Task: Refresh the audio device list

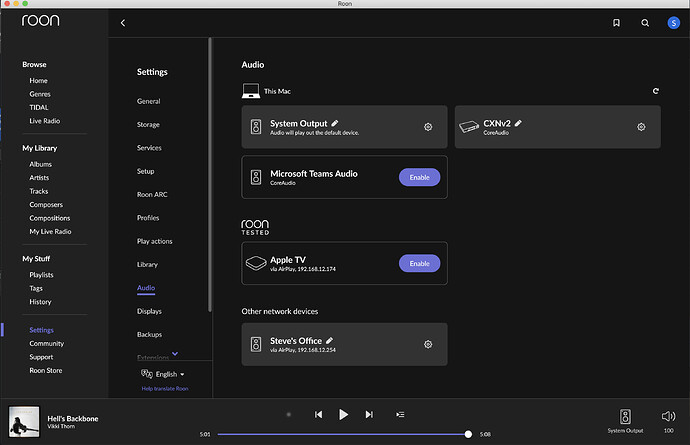Action: 656,91
